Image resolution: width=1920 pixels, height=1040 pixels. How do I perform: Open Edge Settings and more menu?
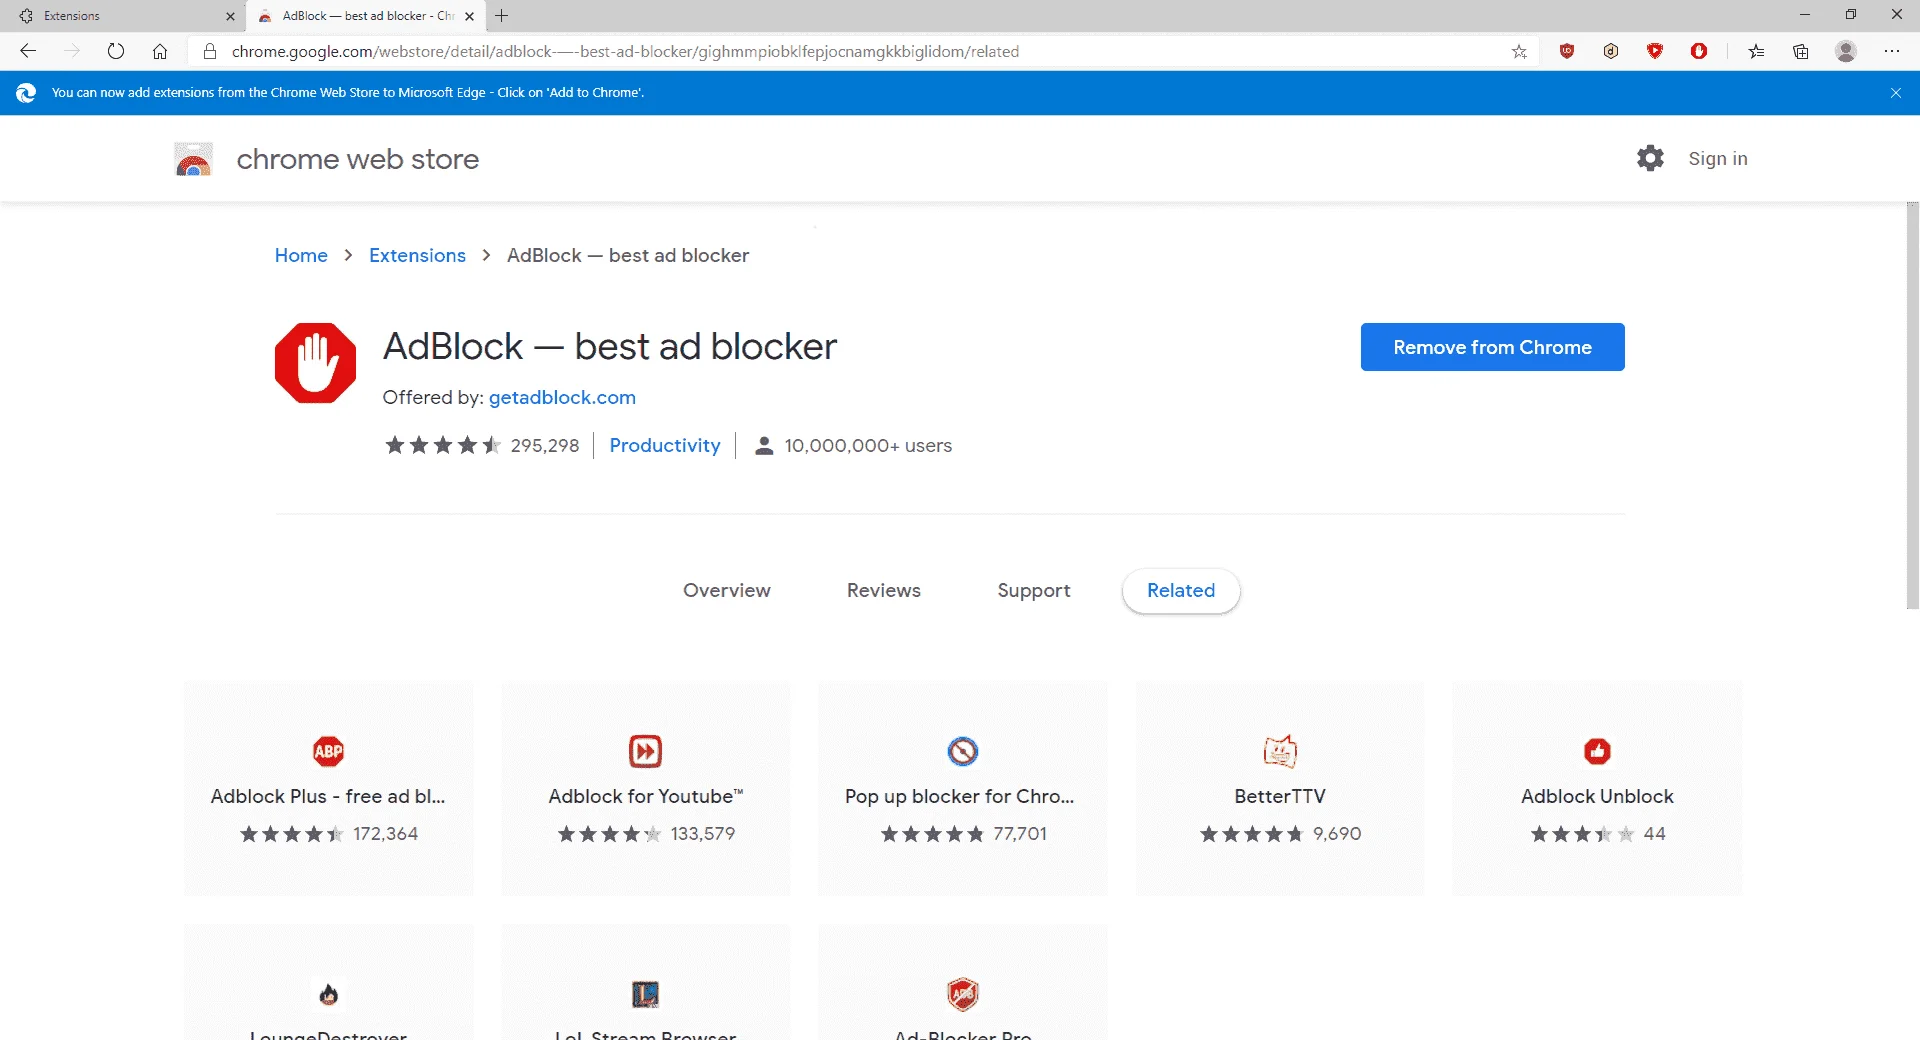pos(1892,51)
